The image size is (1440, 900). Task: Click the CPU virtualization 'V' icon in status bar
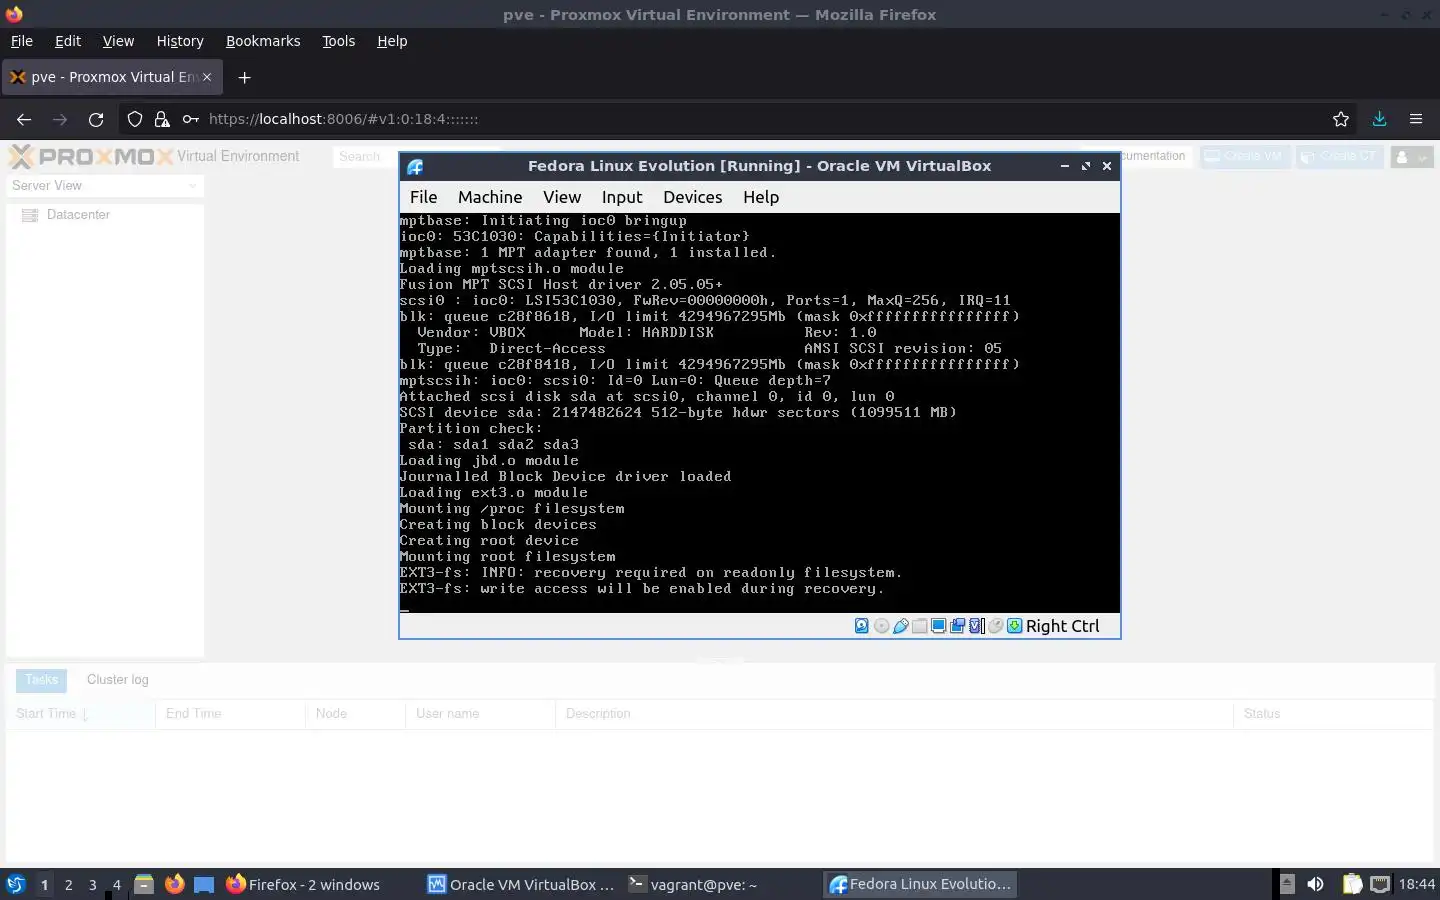(976, 626)
